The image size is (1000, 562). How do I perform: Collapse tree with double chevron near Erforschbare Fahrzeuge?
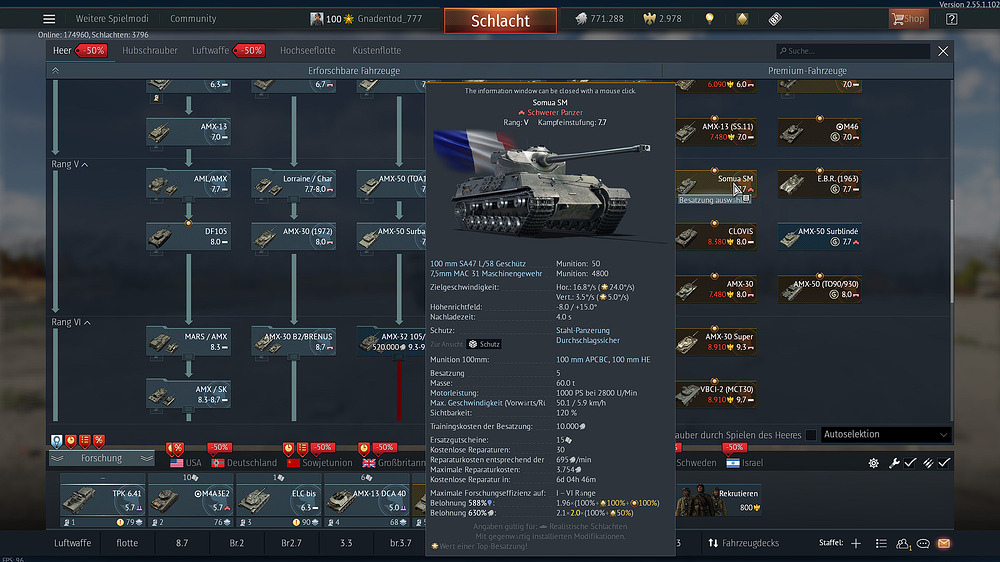pos(55,71)
